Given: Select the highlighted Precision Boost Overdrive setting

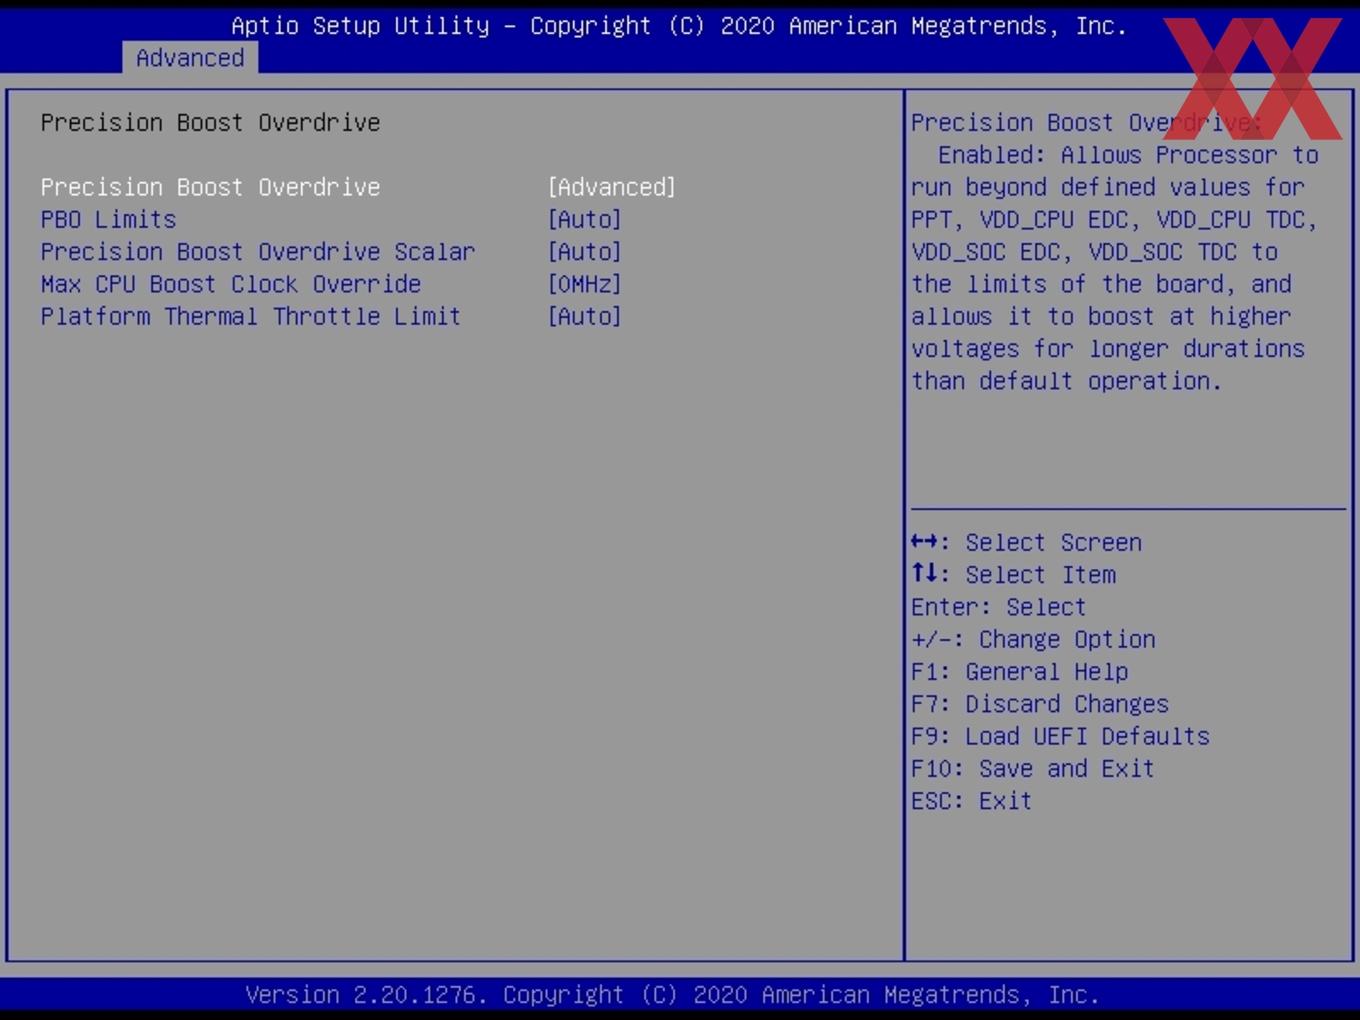Looking at the screenshot, I should [x=210, y=187].
